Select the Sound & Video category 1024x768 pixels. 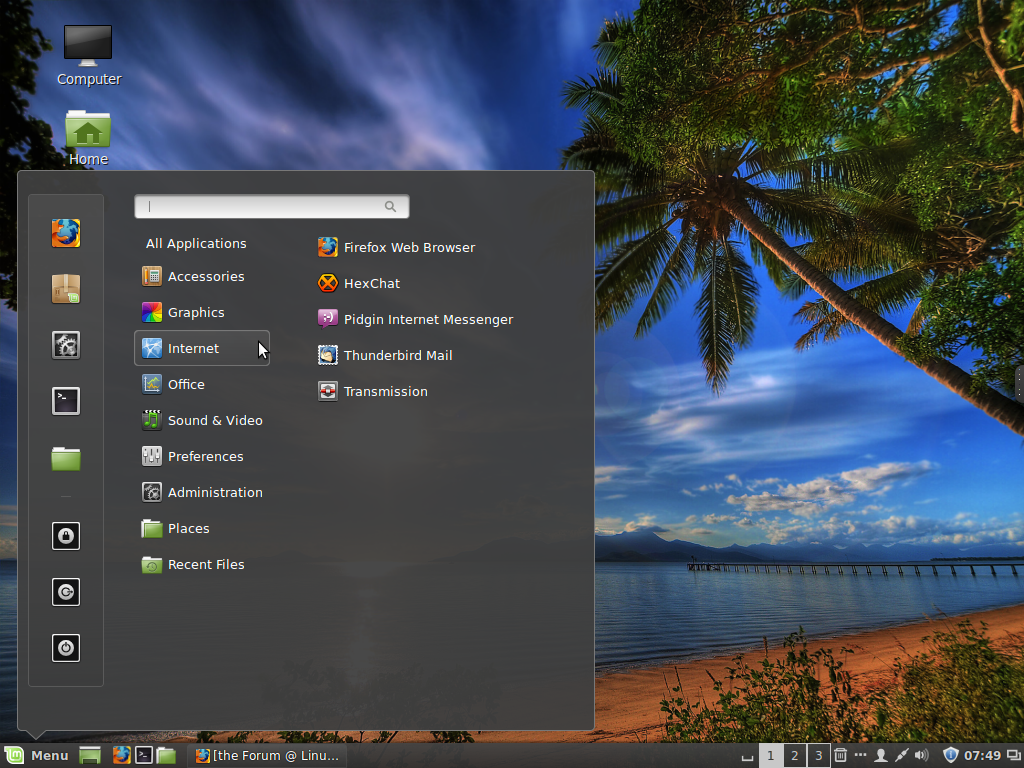(213, 420)
